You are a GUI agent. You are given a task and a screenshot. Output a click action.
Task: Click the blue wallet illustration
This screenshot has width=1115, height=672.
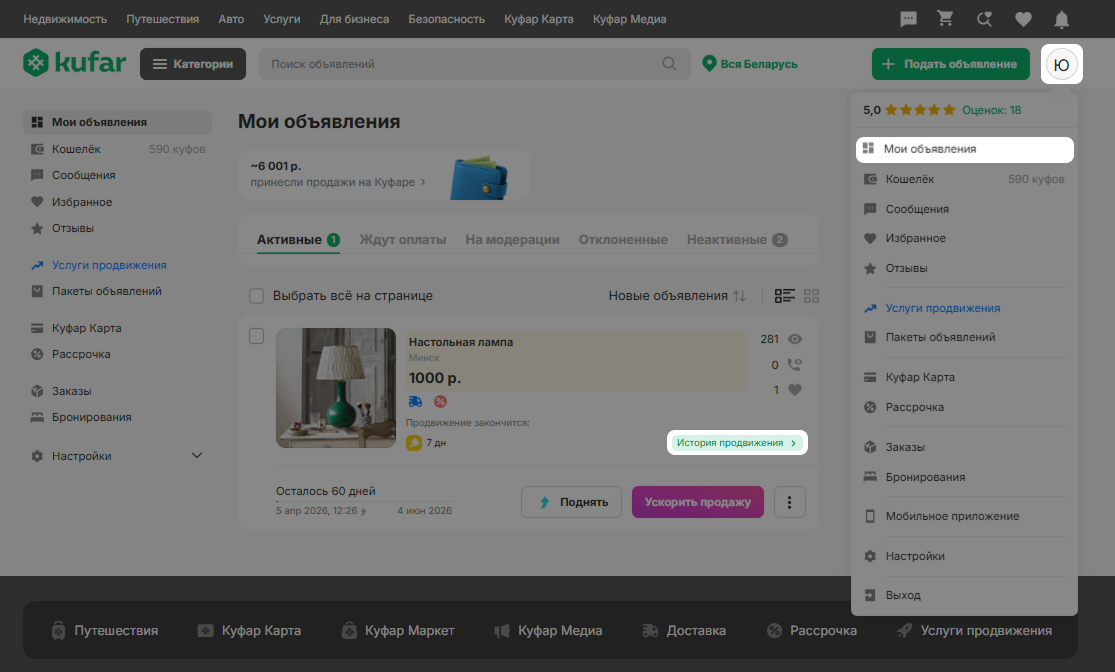[479, 178]
